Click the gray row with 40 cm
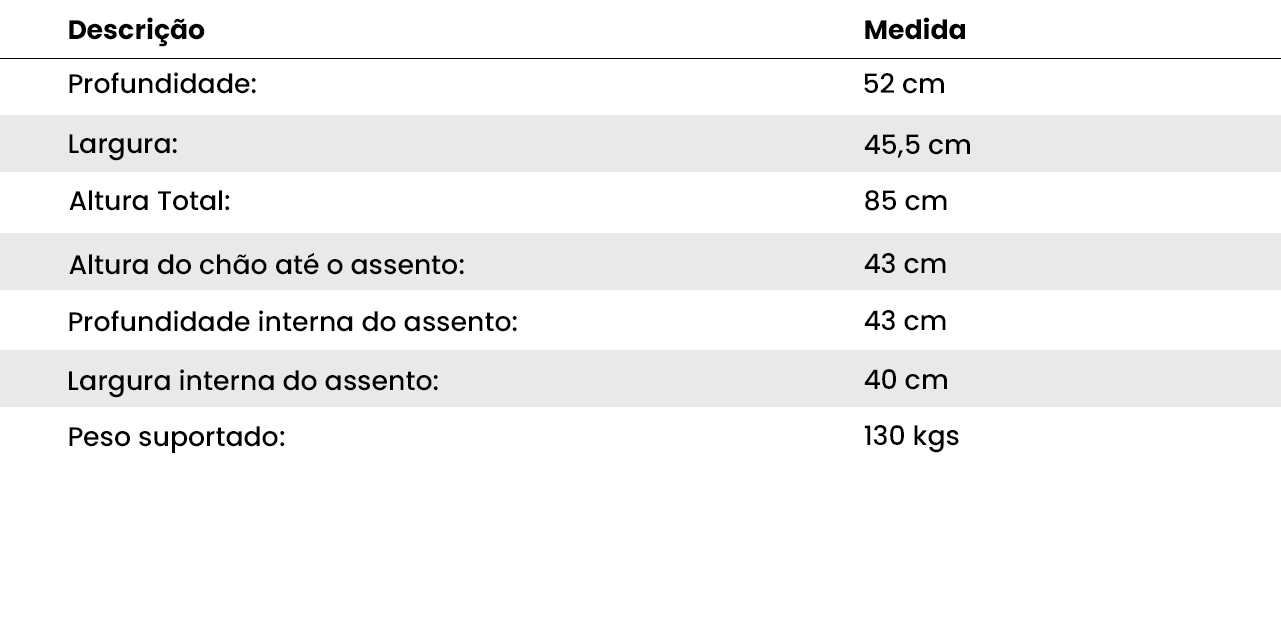Image resolution: width=1281 pixels, height=638 pixels. pos(640,379)
